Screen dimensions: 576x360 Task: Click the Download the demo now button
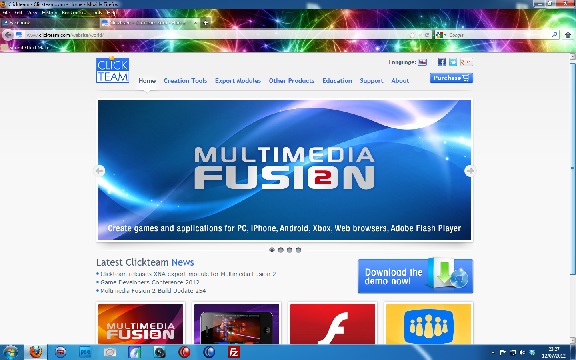coord(415,276)
